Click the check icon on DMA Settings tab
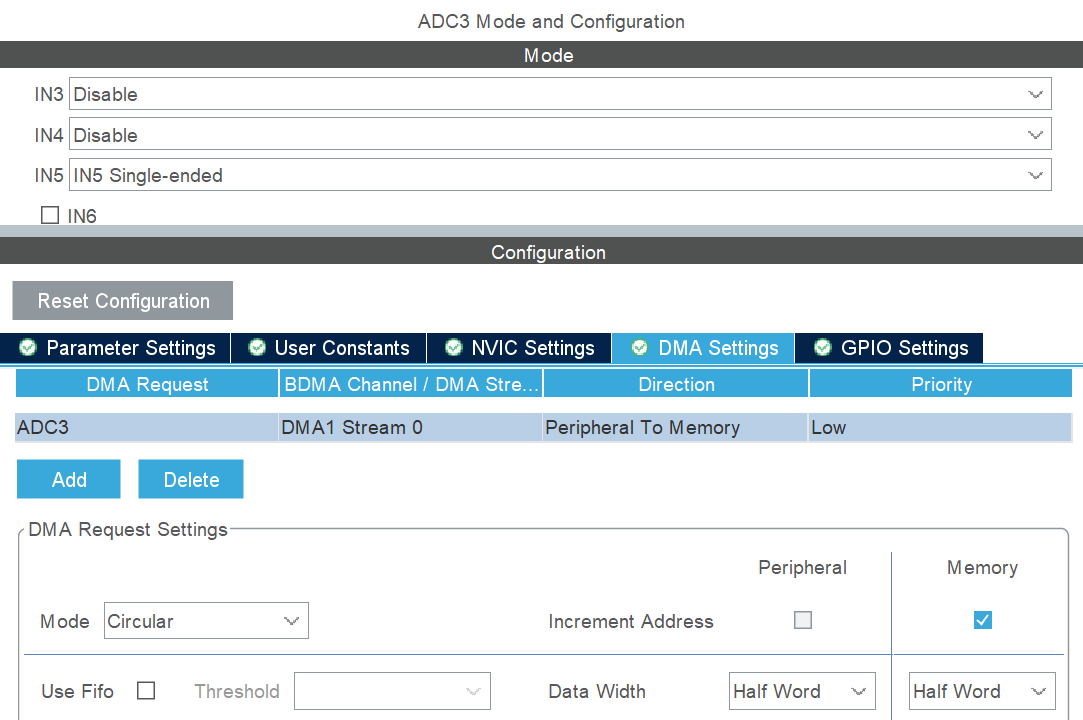This screenshot has width=1083, height=720. click(x=639, y=348)
